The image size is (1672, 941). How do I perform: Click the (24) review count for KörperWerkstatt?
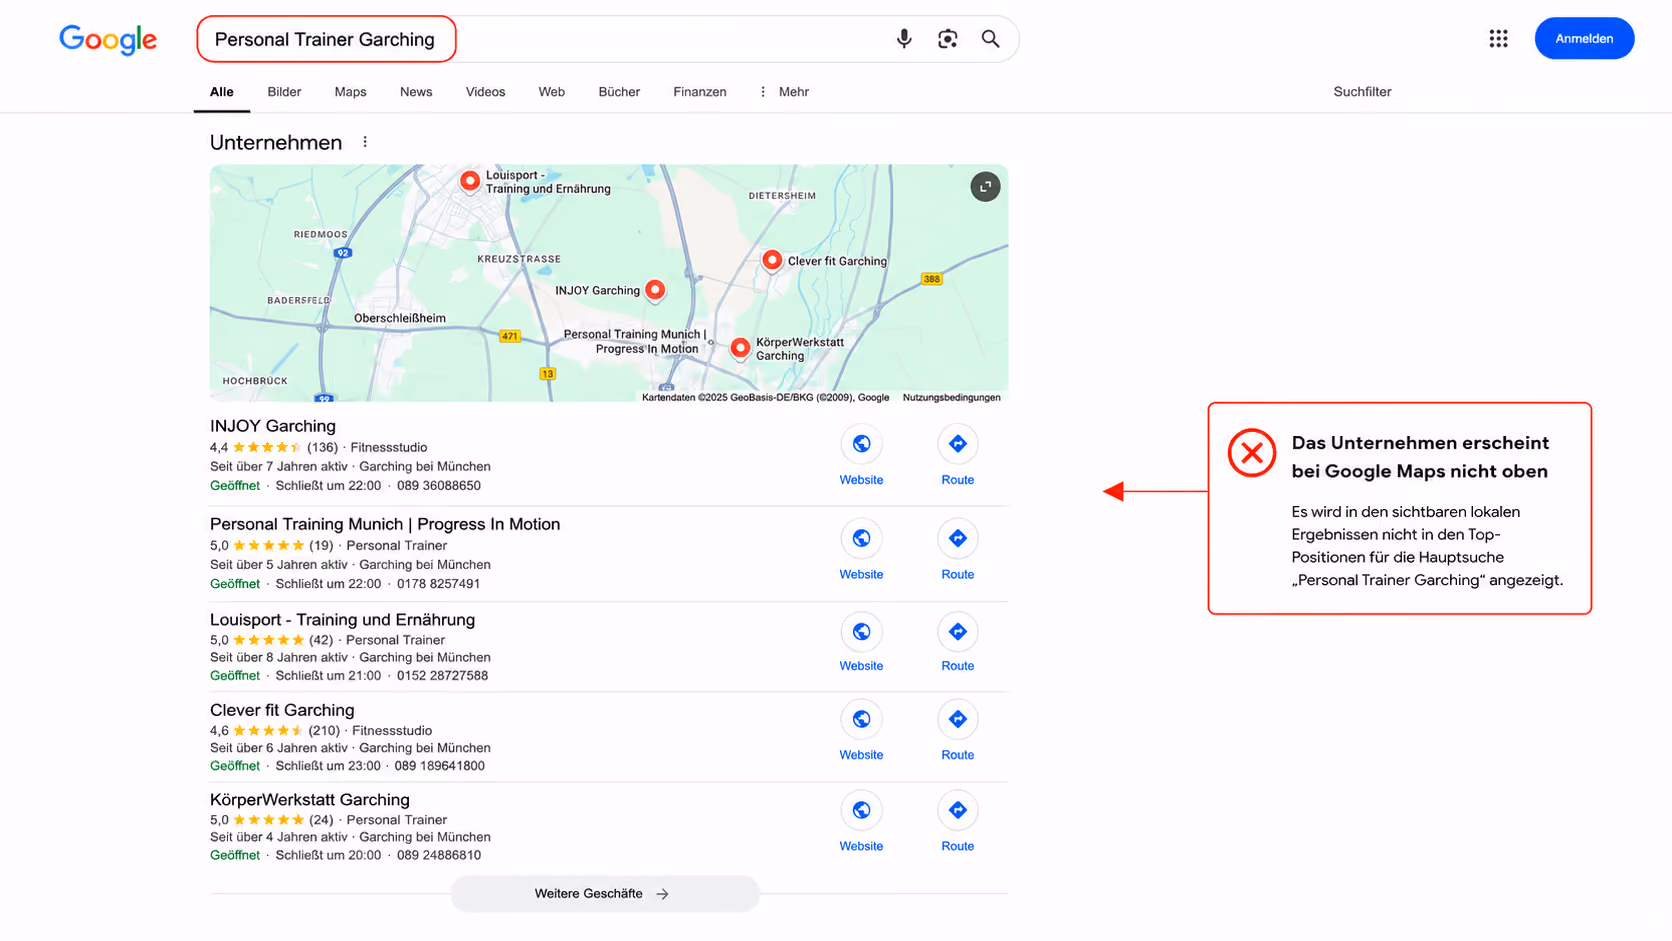[x=321, y=820]
